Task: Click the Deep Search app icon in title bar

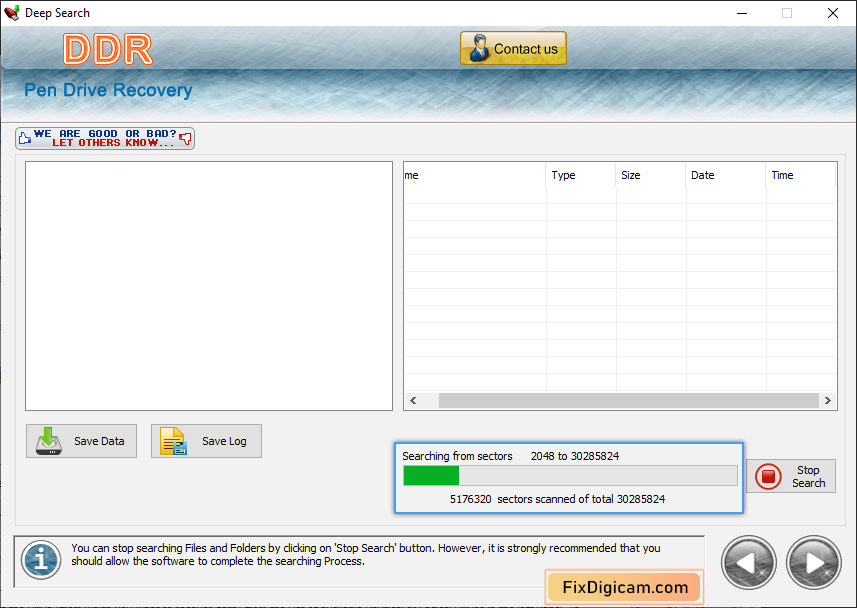Action: 11,13
